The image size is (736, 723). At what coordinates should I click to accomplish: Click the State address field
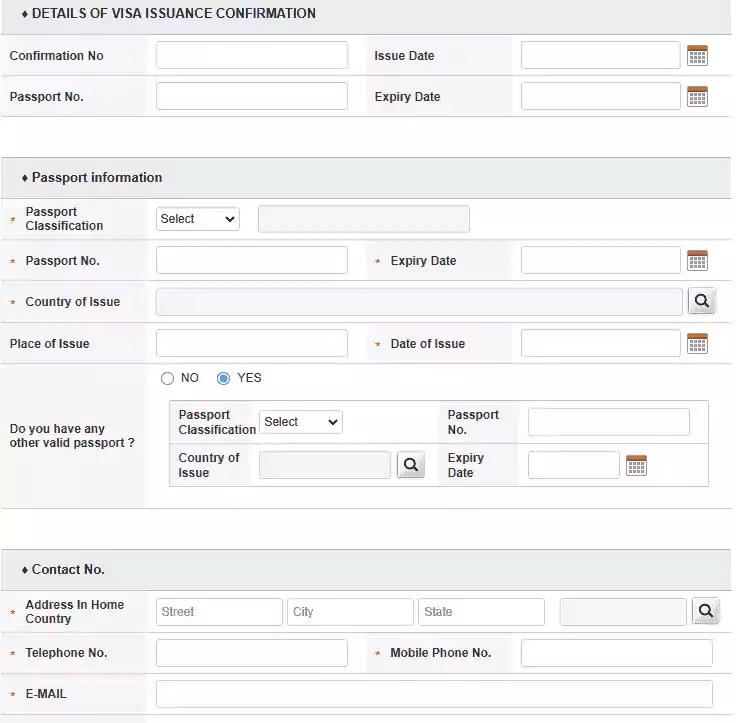pos(482,612)
